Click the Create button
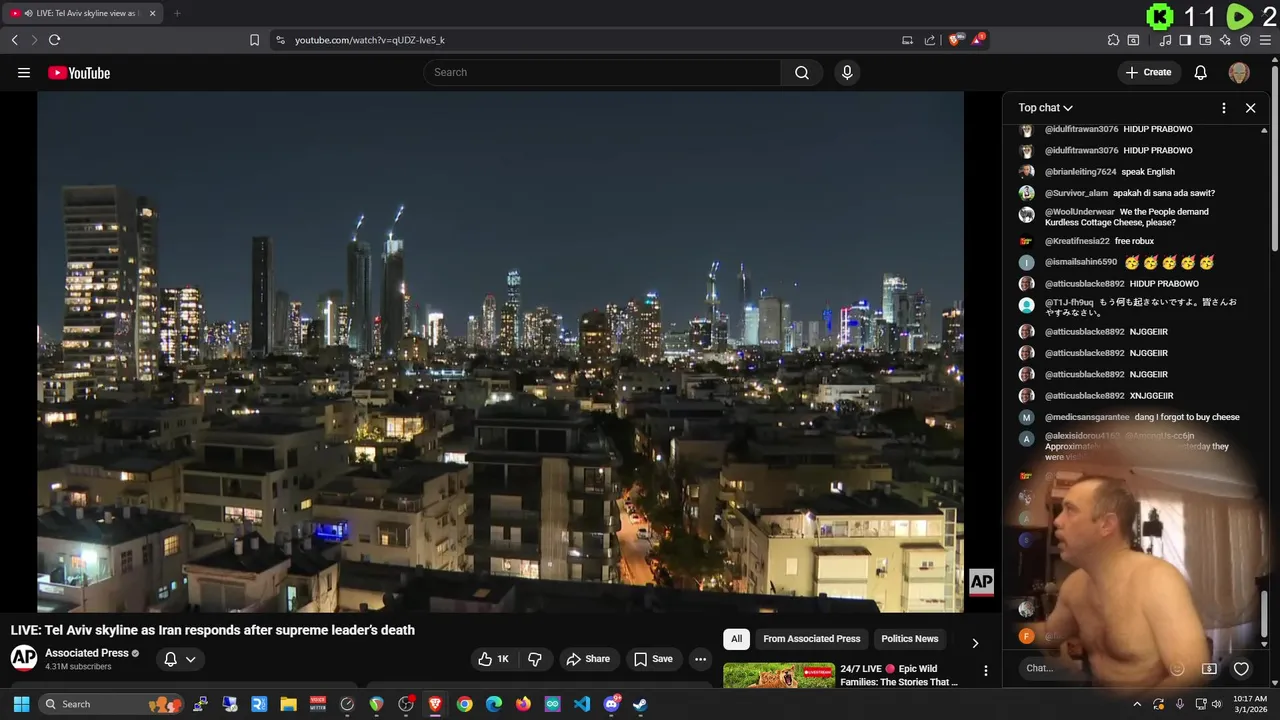The height and width of the screenshot is (720, 1280). click(x=1148, y=72)
